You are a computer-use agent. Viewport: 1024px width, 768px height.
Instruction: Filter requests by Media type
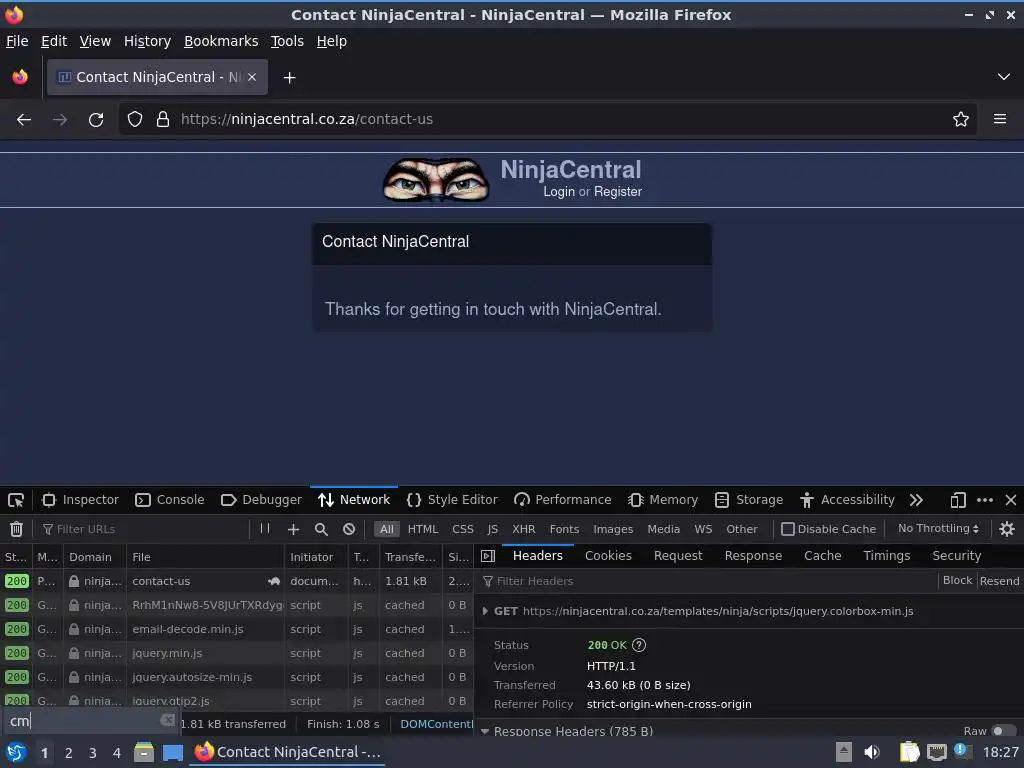664,529
